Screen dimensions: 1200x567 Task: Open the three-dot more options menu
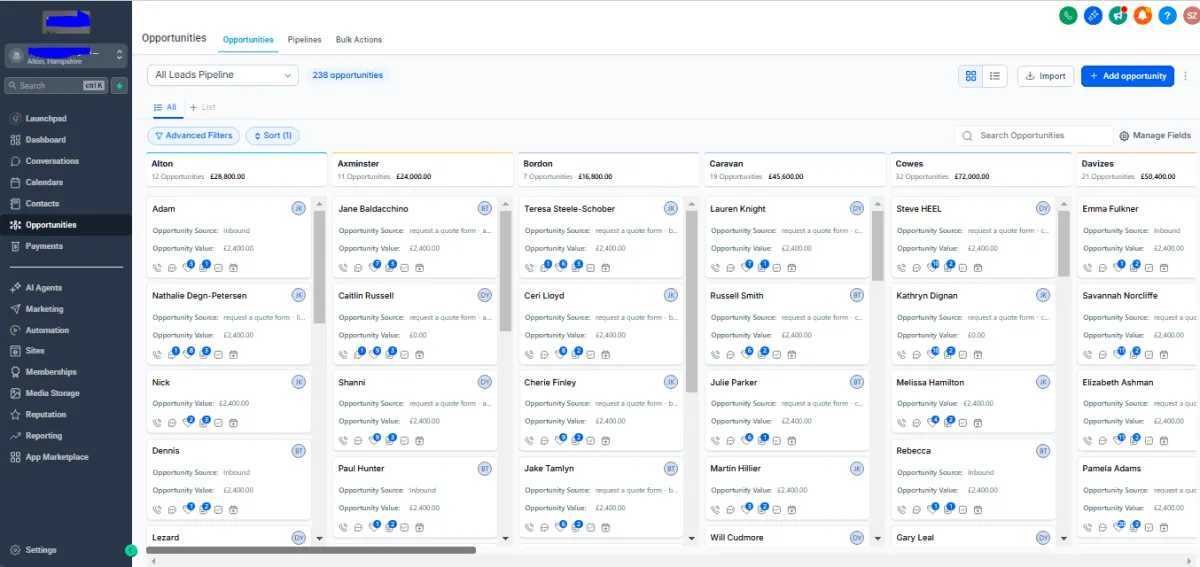coord(1186,76)
